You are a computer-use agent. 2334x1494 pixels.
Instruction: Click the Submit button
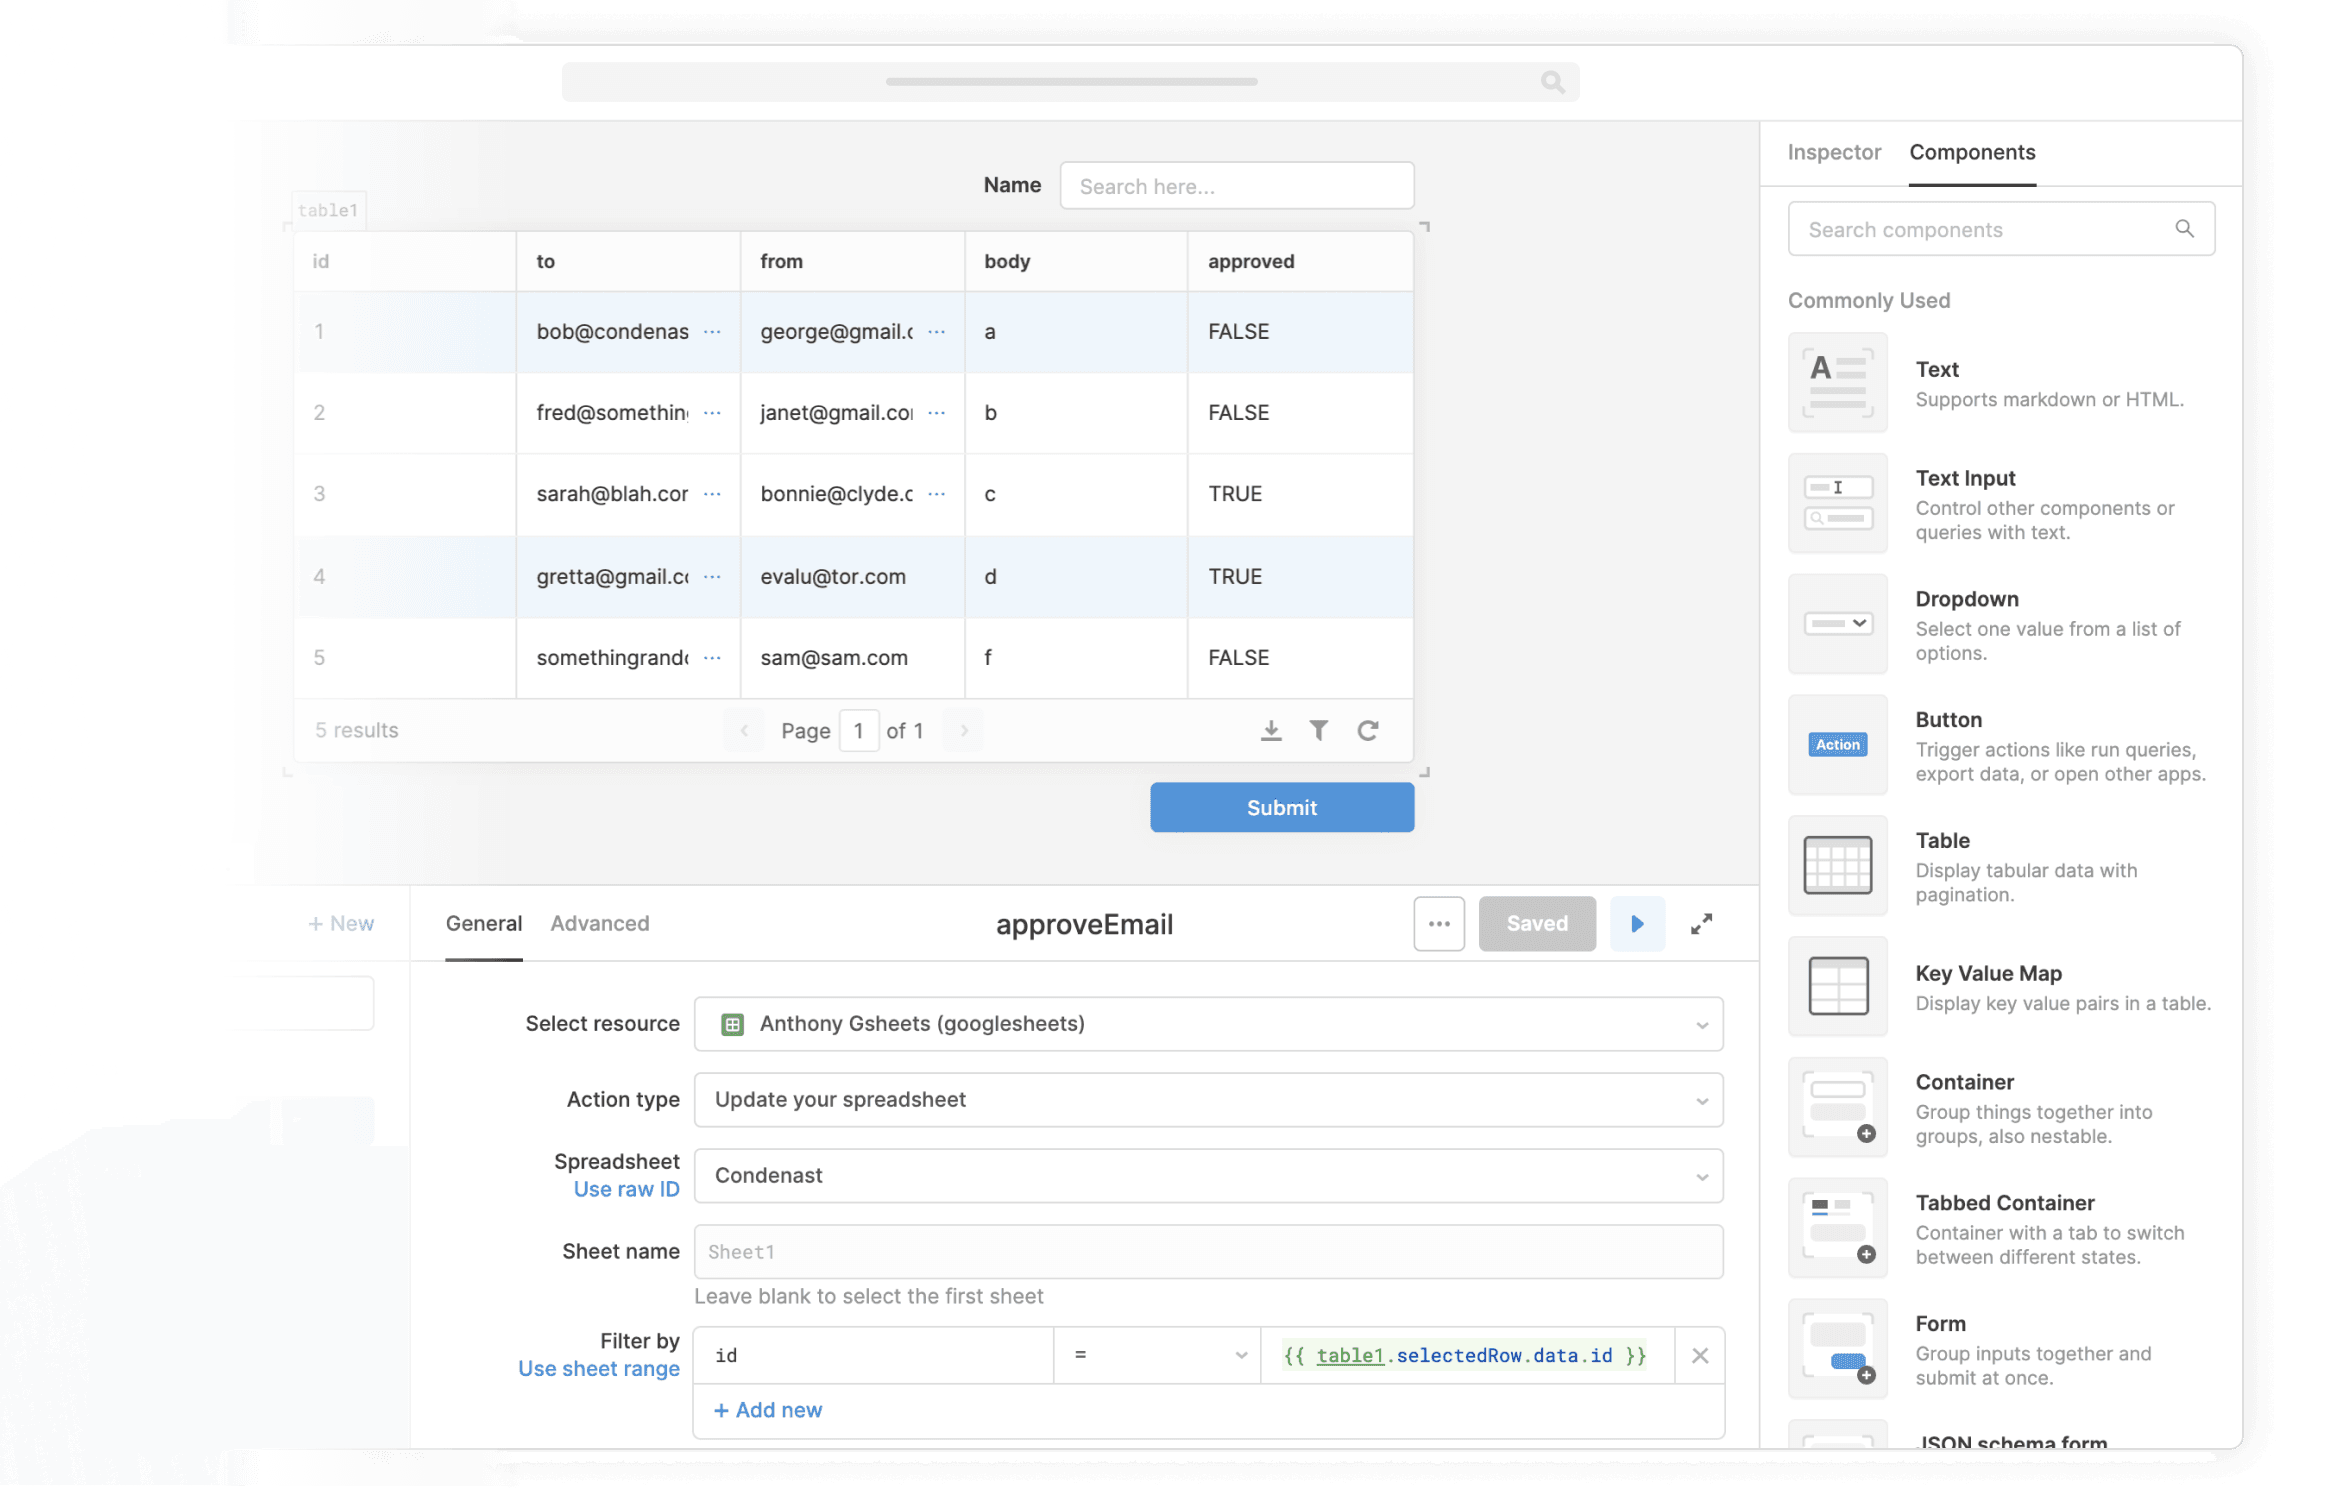(1281, 807)
